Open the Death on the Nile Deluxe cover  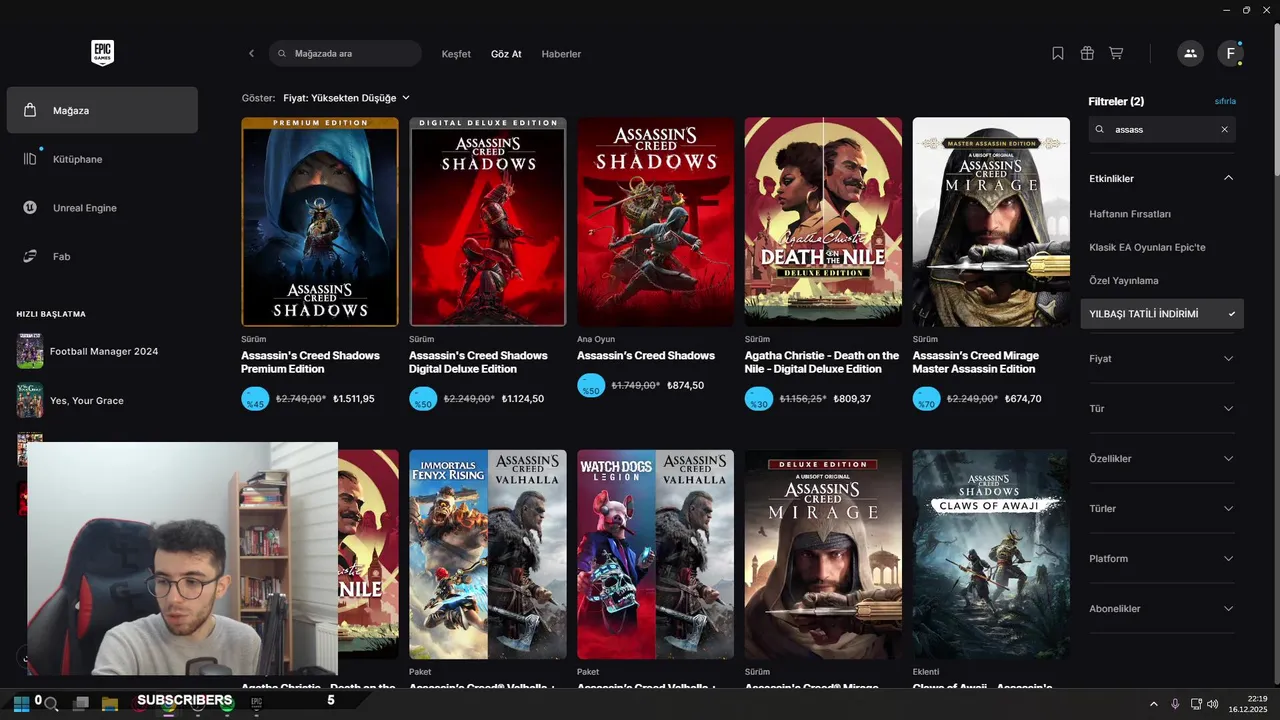point(823,222)
